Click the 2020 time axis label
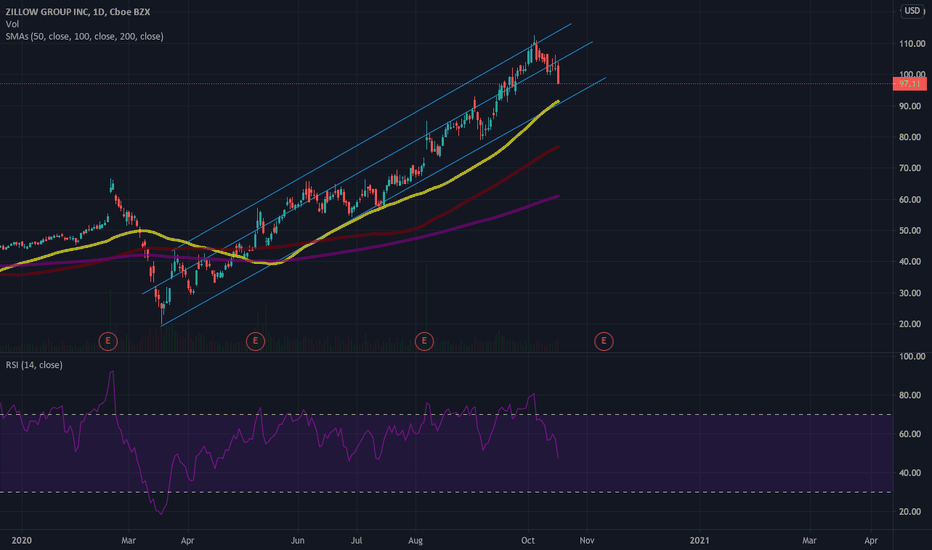 (21, 540)
